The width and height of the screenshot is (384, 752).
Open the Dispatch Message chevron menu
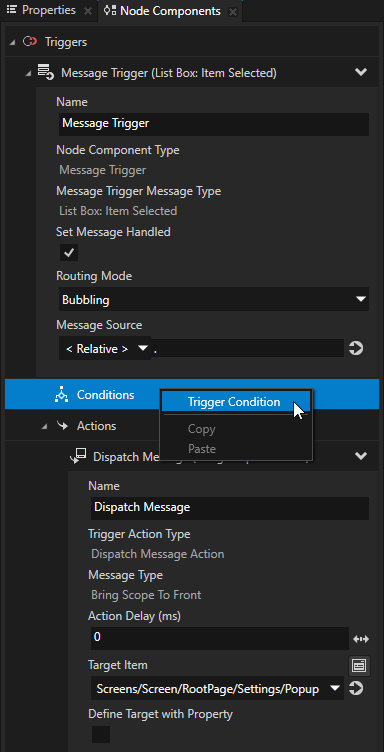361,456
